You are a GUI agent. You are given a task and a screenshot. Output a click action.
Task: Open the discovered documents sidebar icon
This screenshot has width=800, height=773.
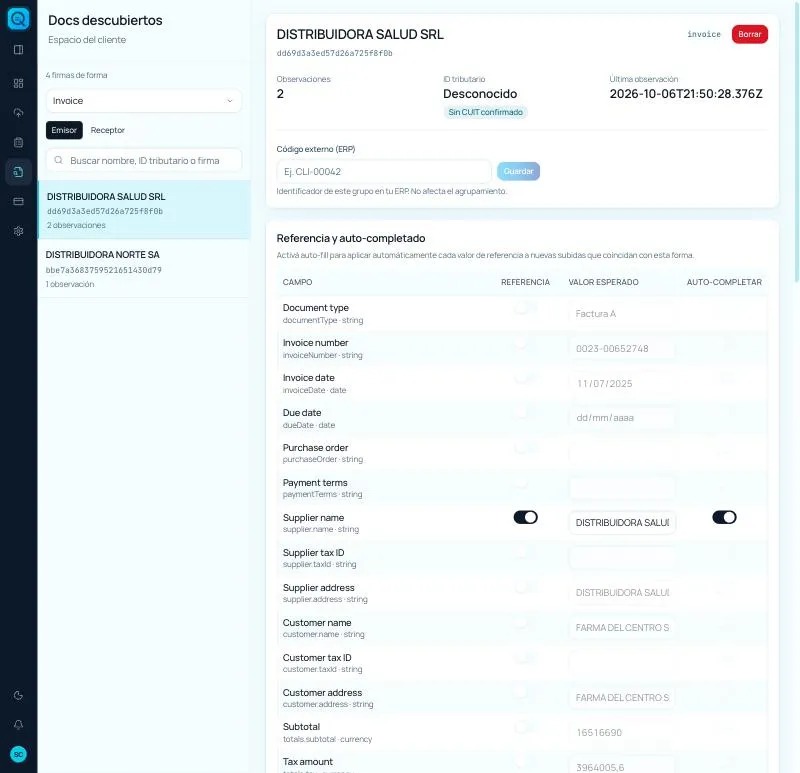18,172
